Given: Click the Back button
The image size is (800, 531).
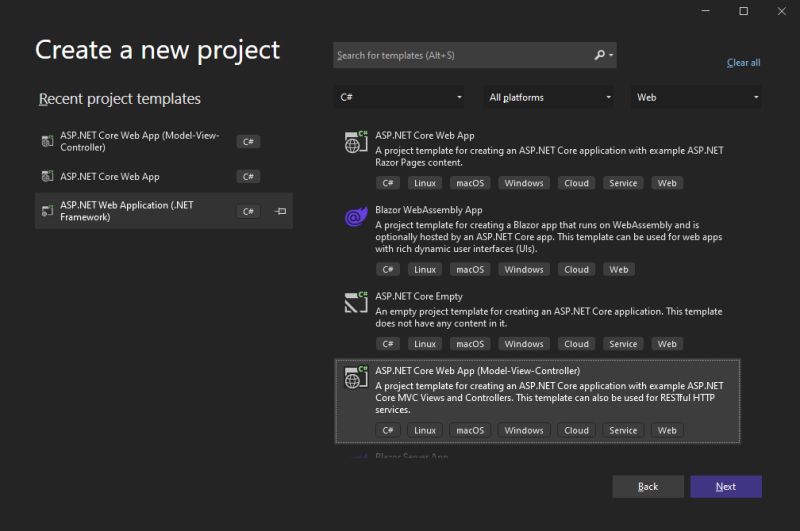Looking at the screenshot, I should point(648,487).
